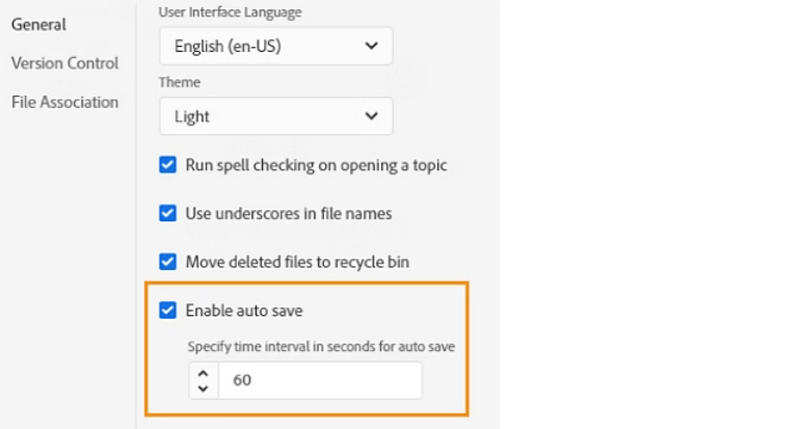Screen dimensions: 800x429
Task: Disable the Enable auto save checkbox
Action: pyautogui.click(x=167, y=310)
